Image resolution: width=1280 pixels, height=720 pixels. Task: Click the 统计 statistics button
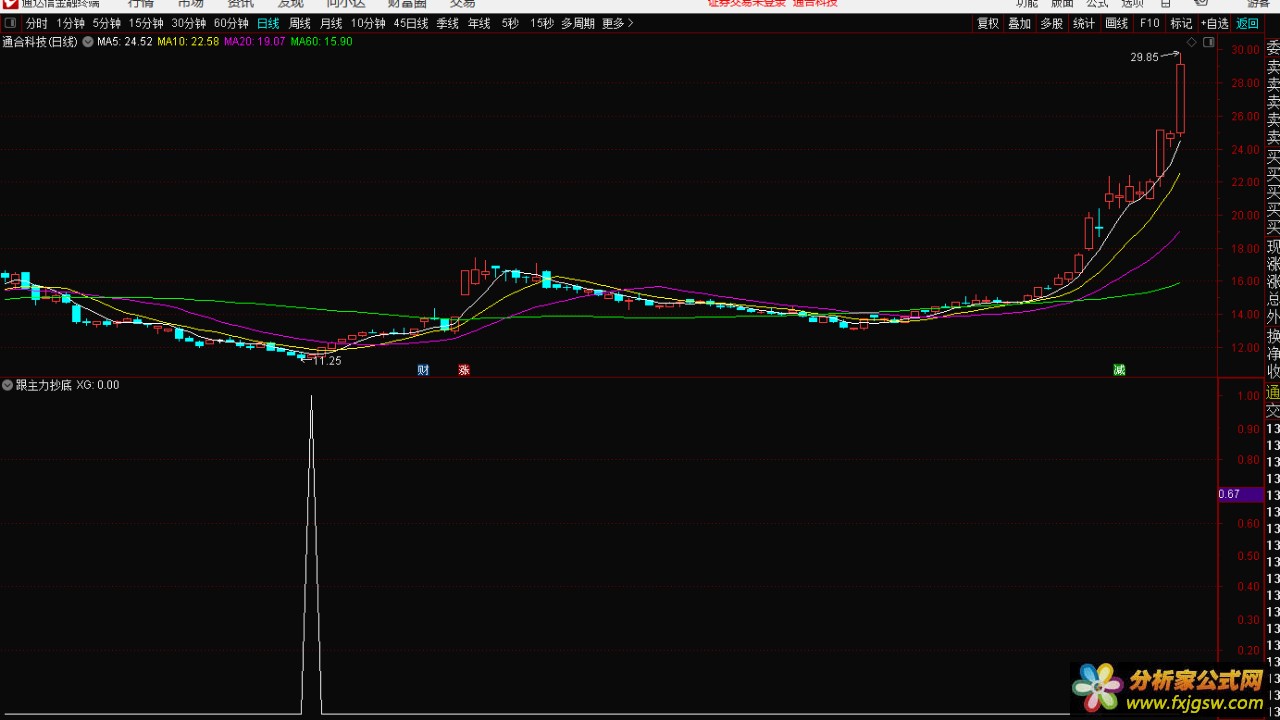(1084, 23)
